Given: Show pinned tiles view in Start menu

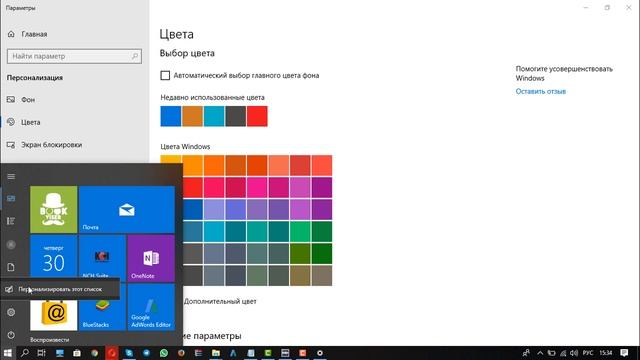Looking at the screenshot, I should tap(11, 199).
